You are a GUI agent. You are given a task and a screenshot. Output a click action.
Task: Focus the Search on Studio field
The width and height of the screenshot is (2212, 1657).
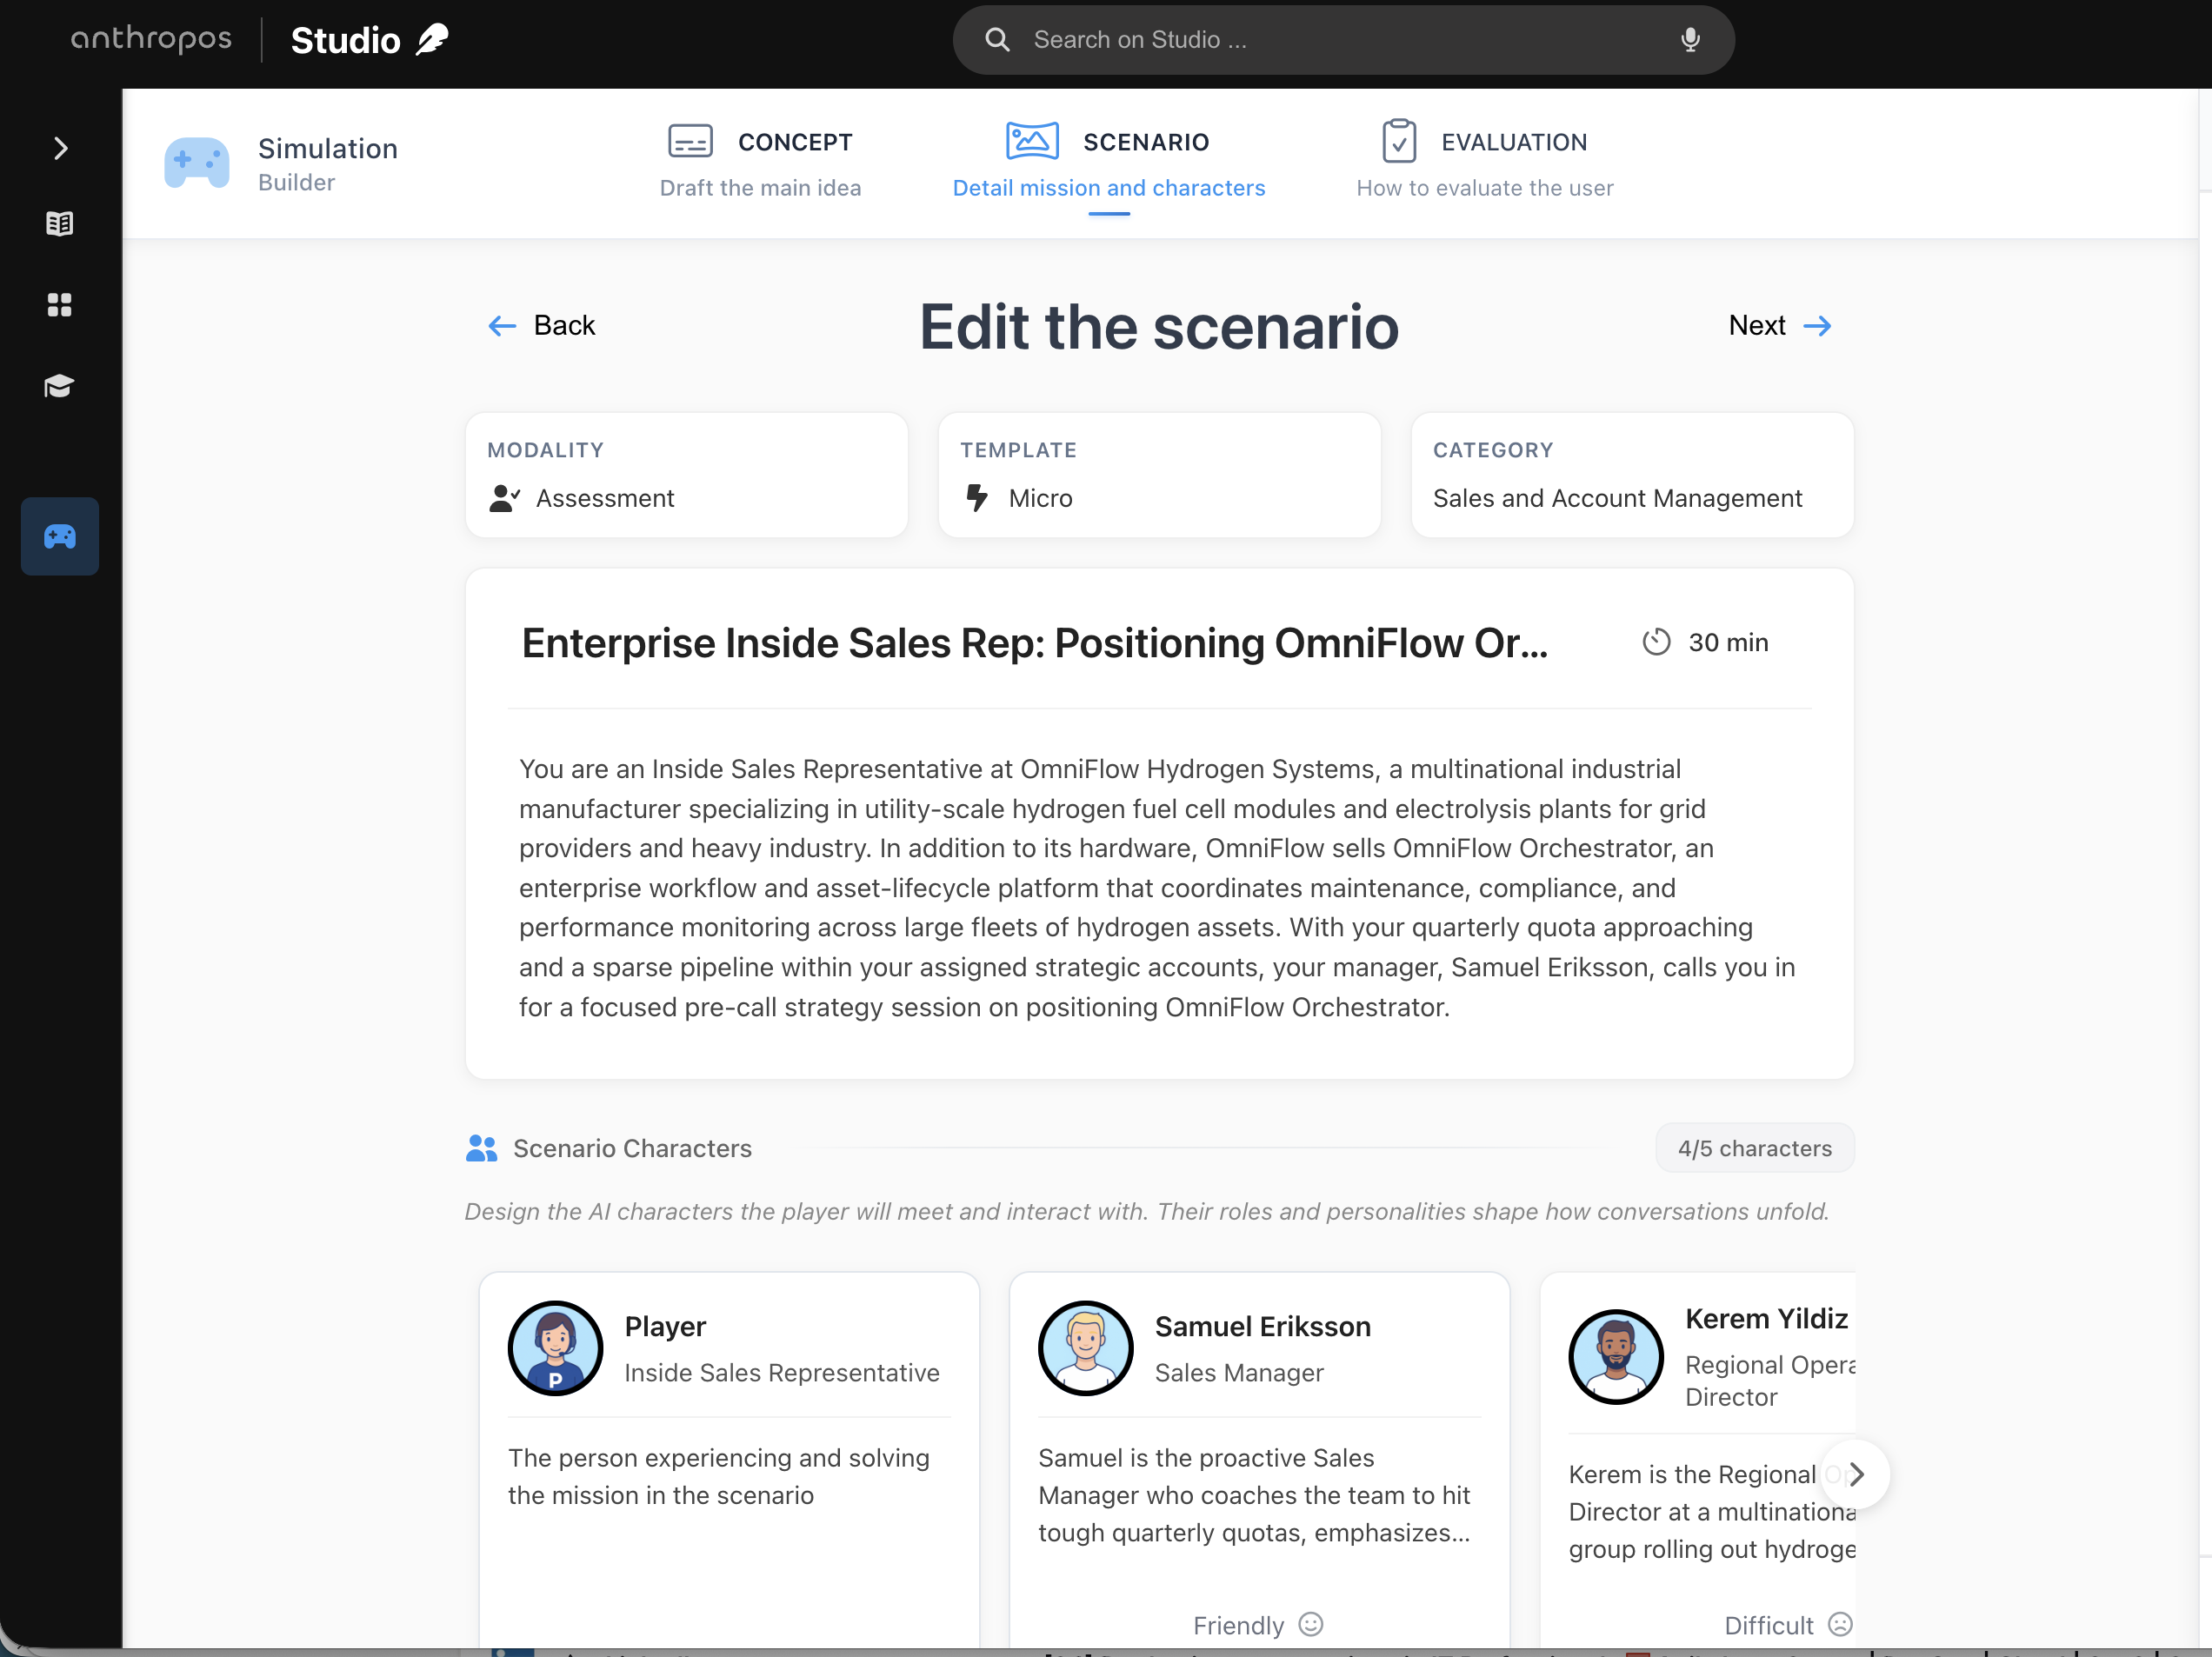1343,40
